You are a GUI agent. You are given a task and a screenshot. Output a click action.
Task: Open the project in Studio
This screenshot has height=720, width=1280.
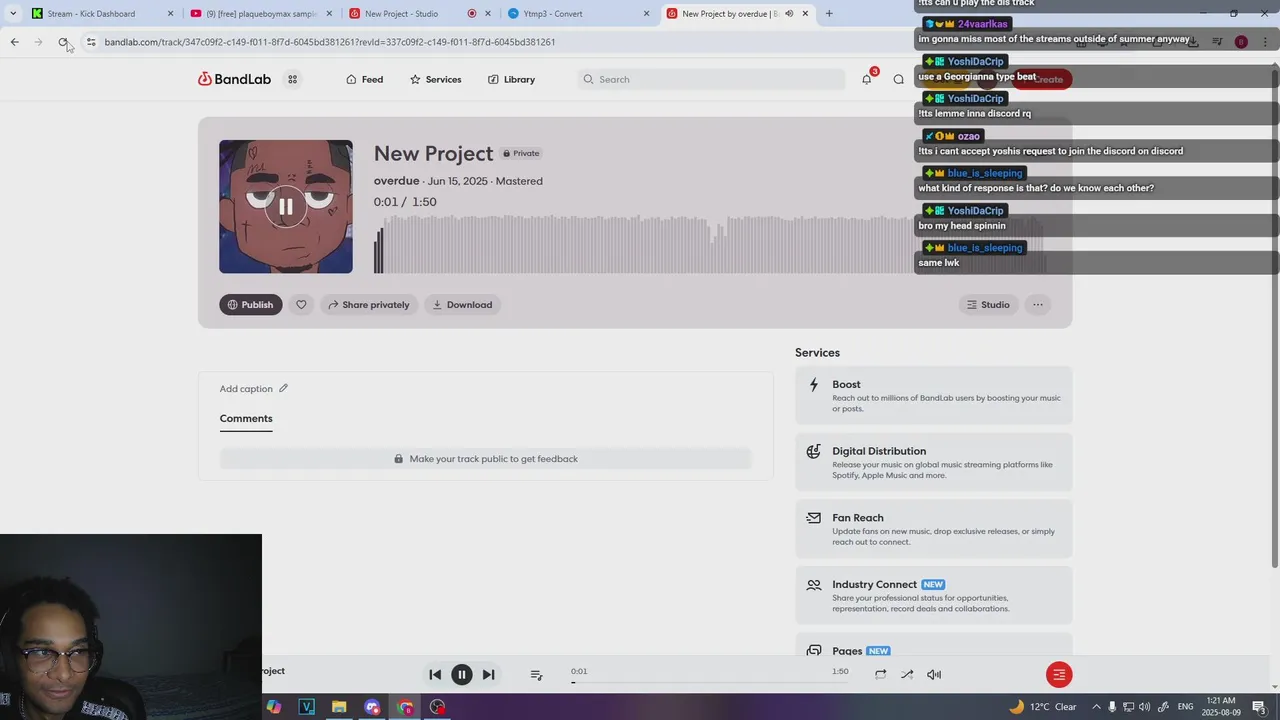[987, 305]
